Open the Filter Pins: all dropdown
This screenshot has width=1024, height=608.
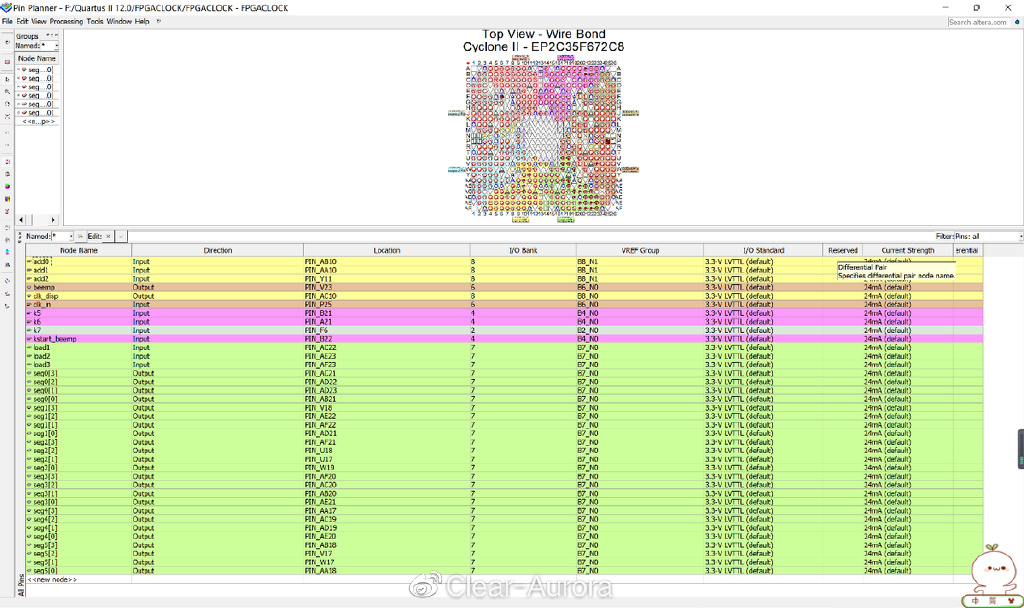(987, 236)
